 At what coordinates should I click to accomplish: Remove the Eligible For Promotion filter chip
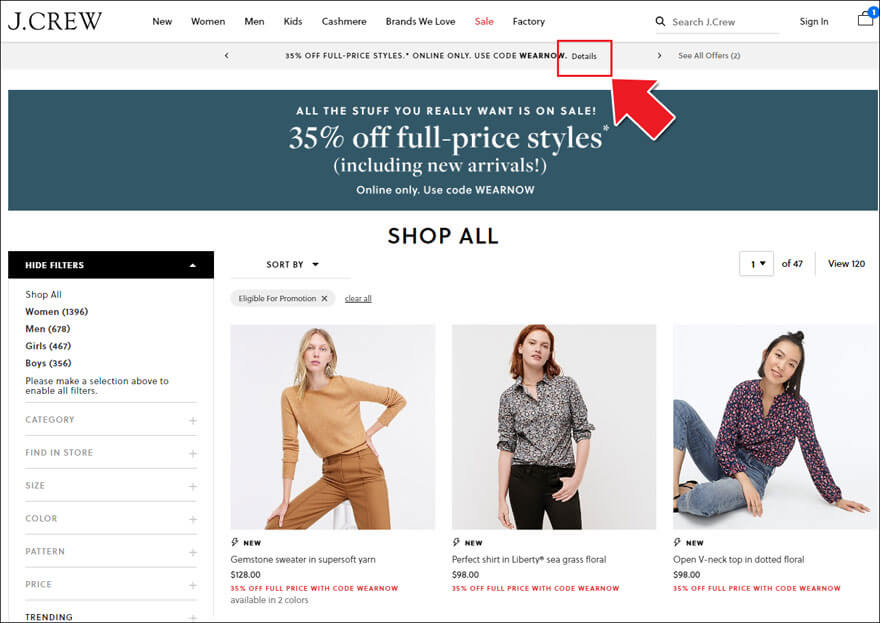[324, 299]
